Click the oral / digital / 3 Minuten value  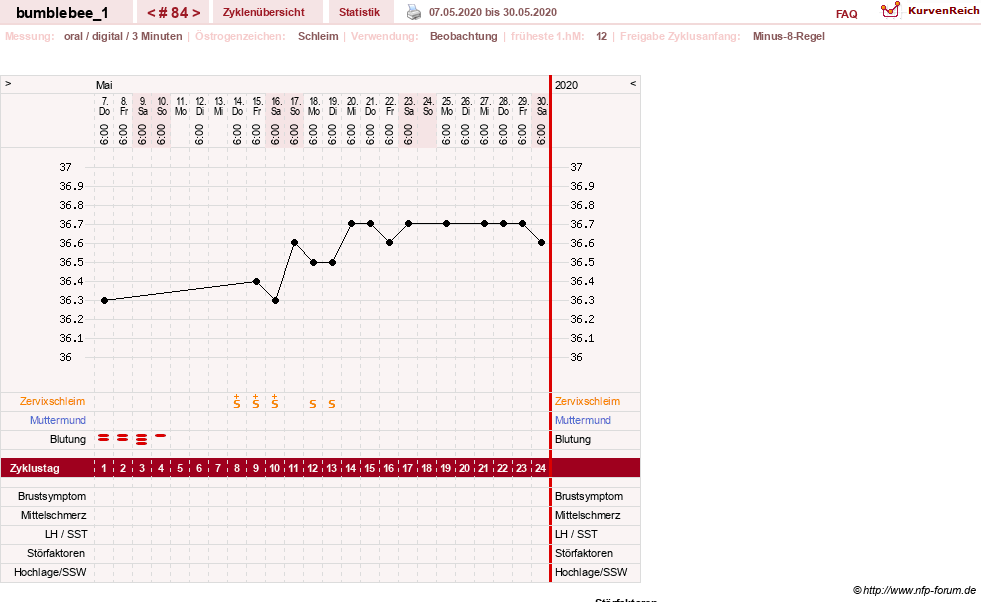pos(123,36)
